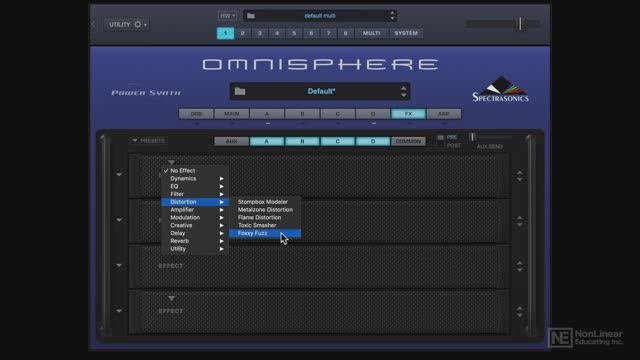
Task: Choose Stompbox Modeler effect
Action: [265, 202]
